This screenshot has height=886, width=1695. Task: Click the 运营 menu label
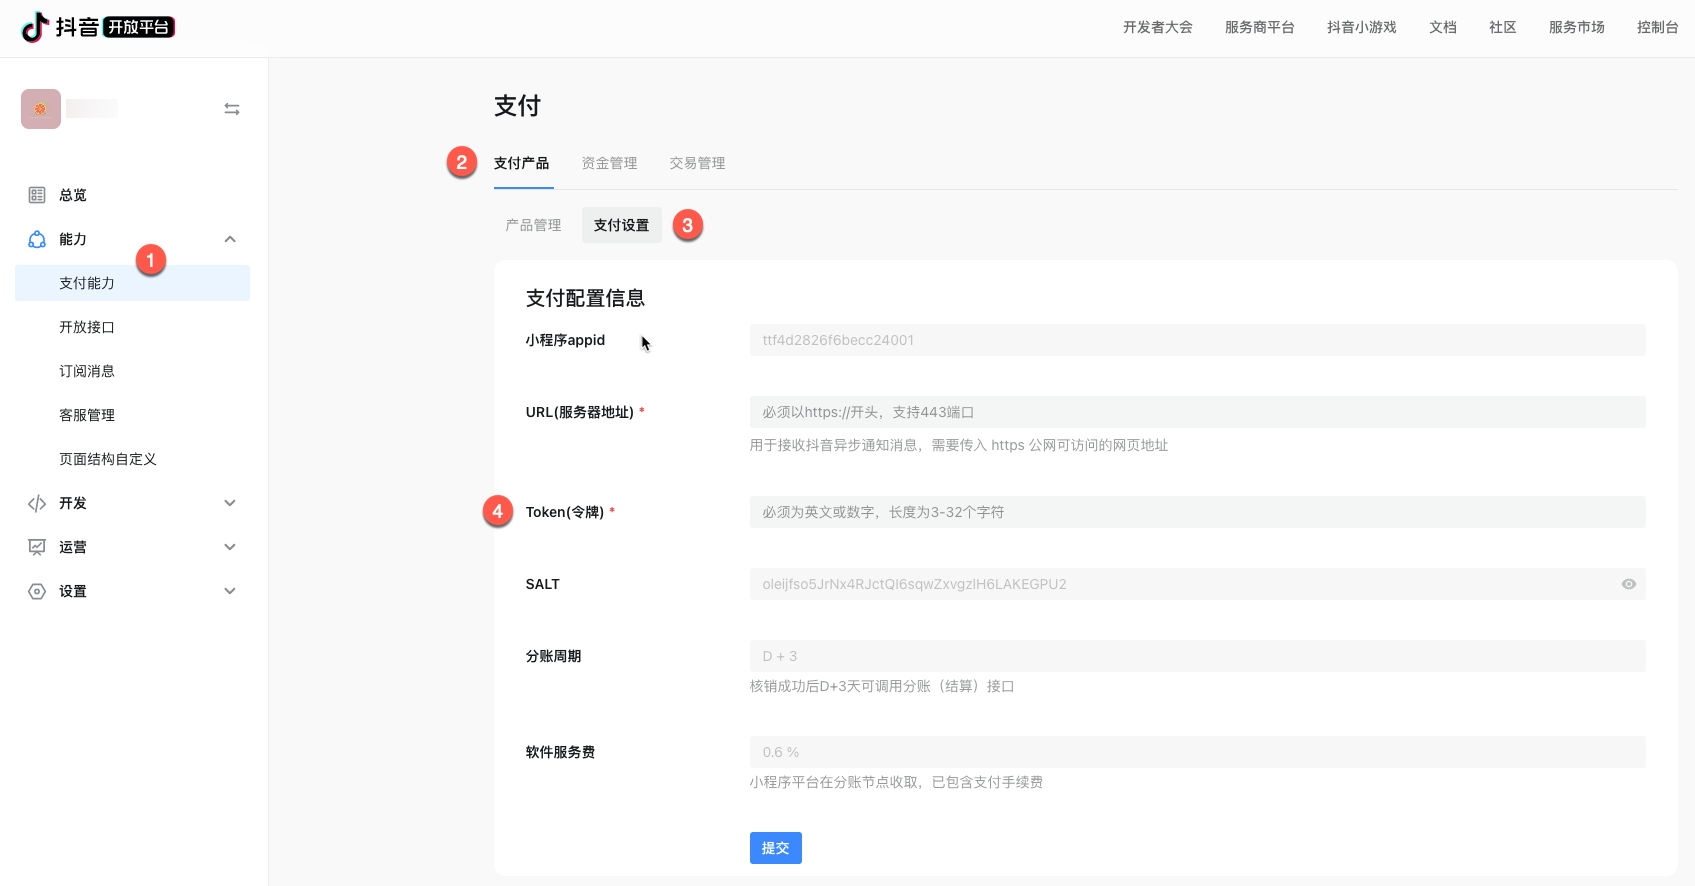[73, 547]
